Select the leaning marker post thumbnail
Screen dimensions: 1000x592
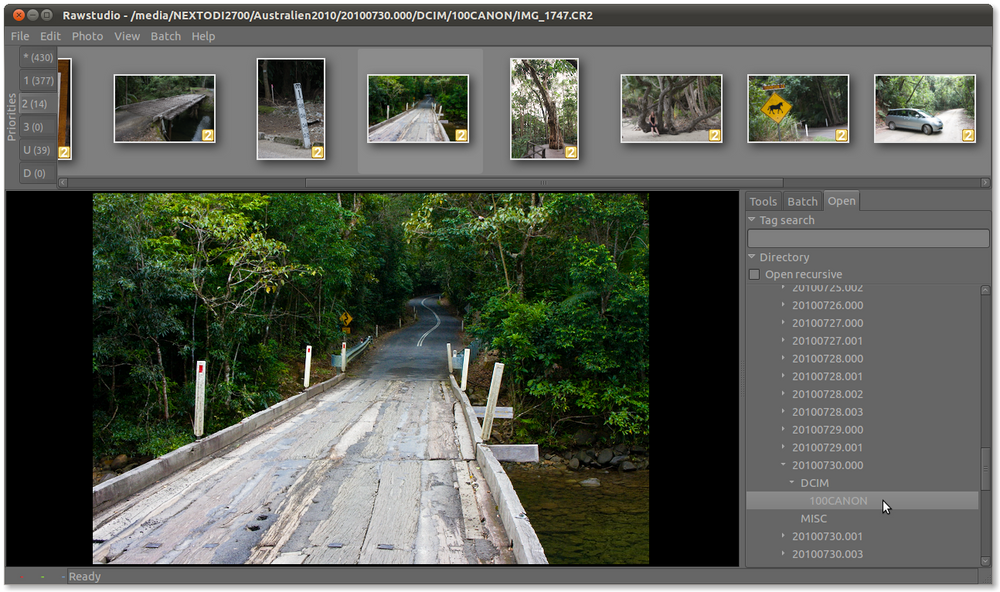point(291,108)
